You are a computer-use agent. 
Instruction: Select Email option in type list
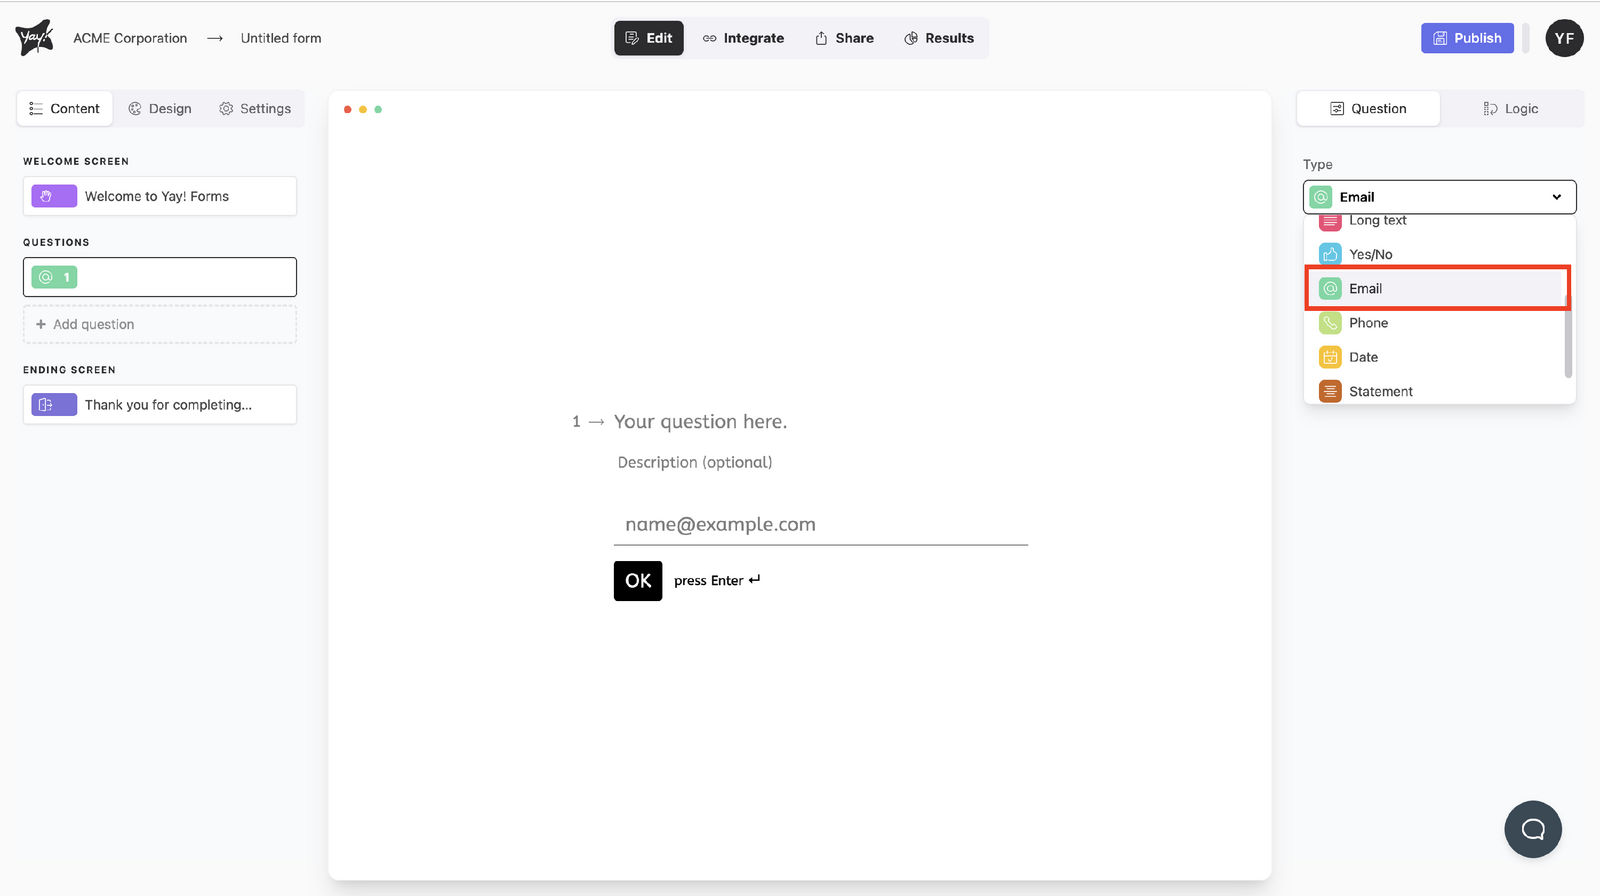(x=1365, y=289)
